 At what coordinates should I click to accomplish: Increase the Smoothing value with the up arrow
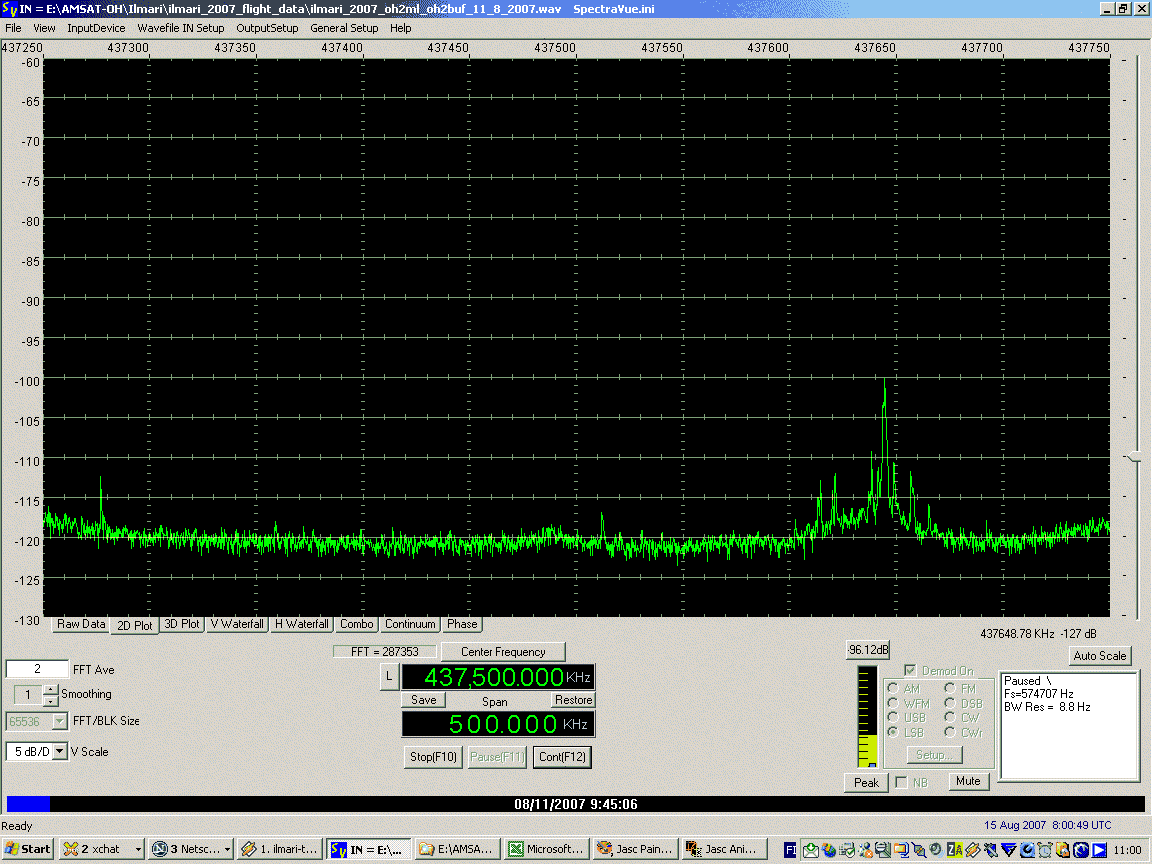(50, 689)
